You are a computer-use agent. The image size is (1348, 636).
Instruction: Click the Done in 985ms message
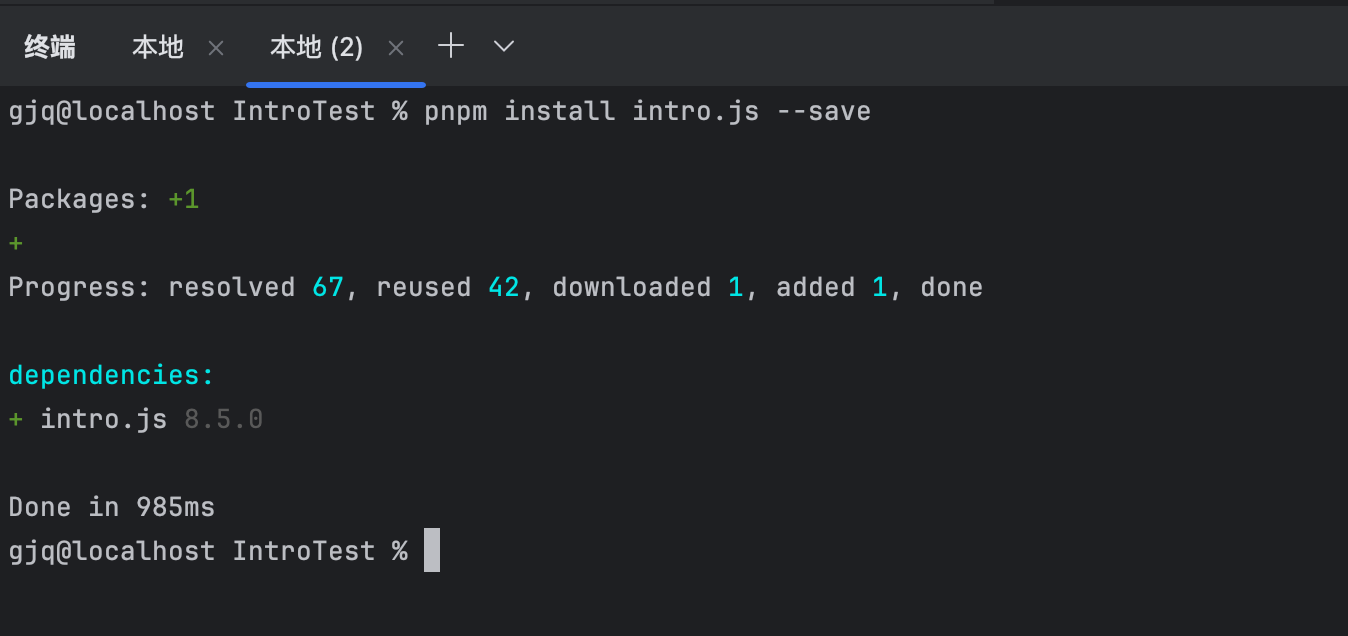pos(112,507)
